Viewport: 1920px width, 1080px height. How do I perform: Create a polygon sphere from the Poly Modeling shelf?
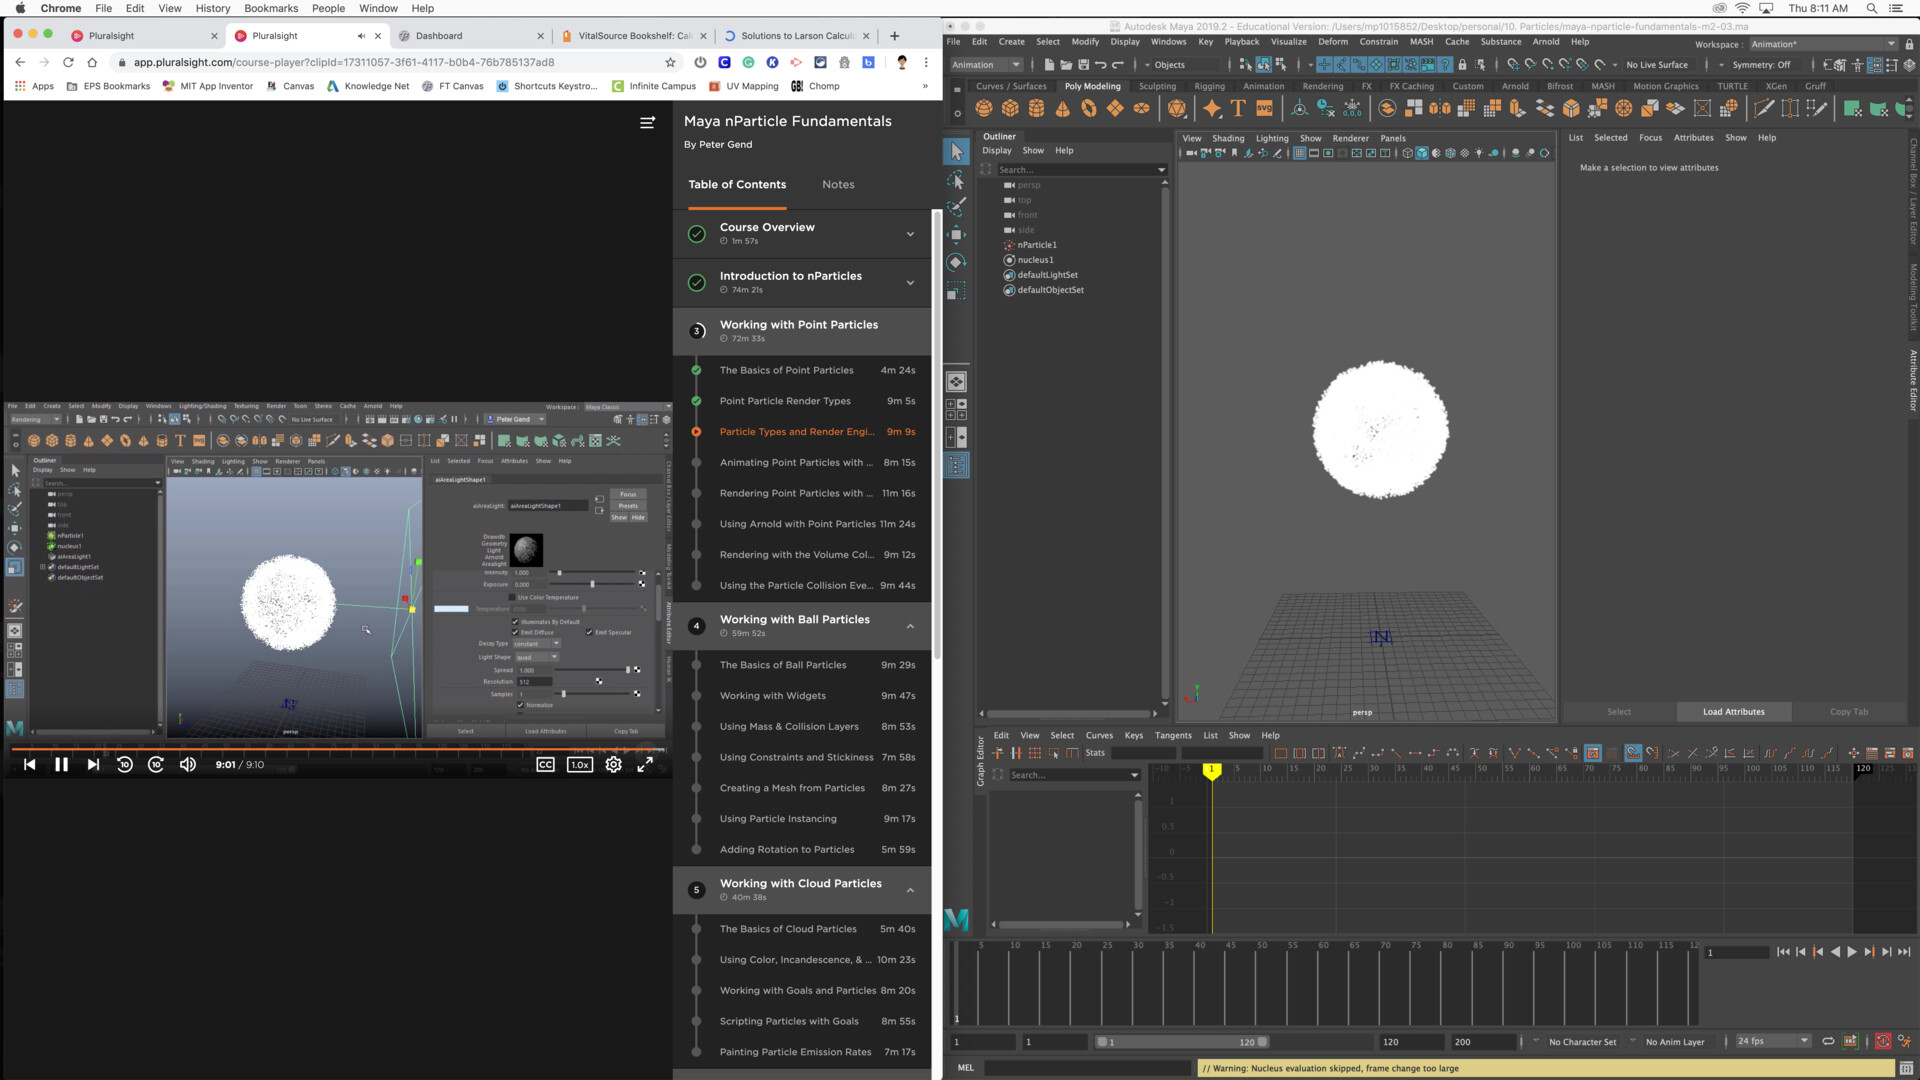(x=984, y=108)
